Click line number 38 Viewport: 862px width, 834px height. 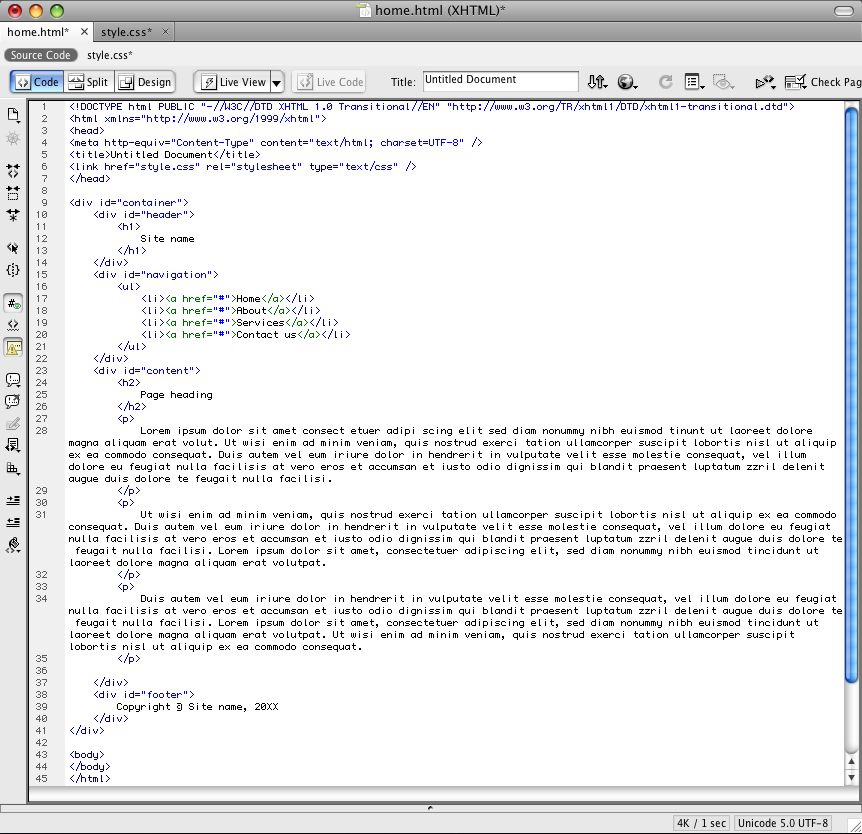pyautogui.click(x=42, y=694)
